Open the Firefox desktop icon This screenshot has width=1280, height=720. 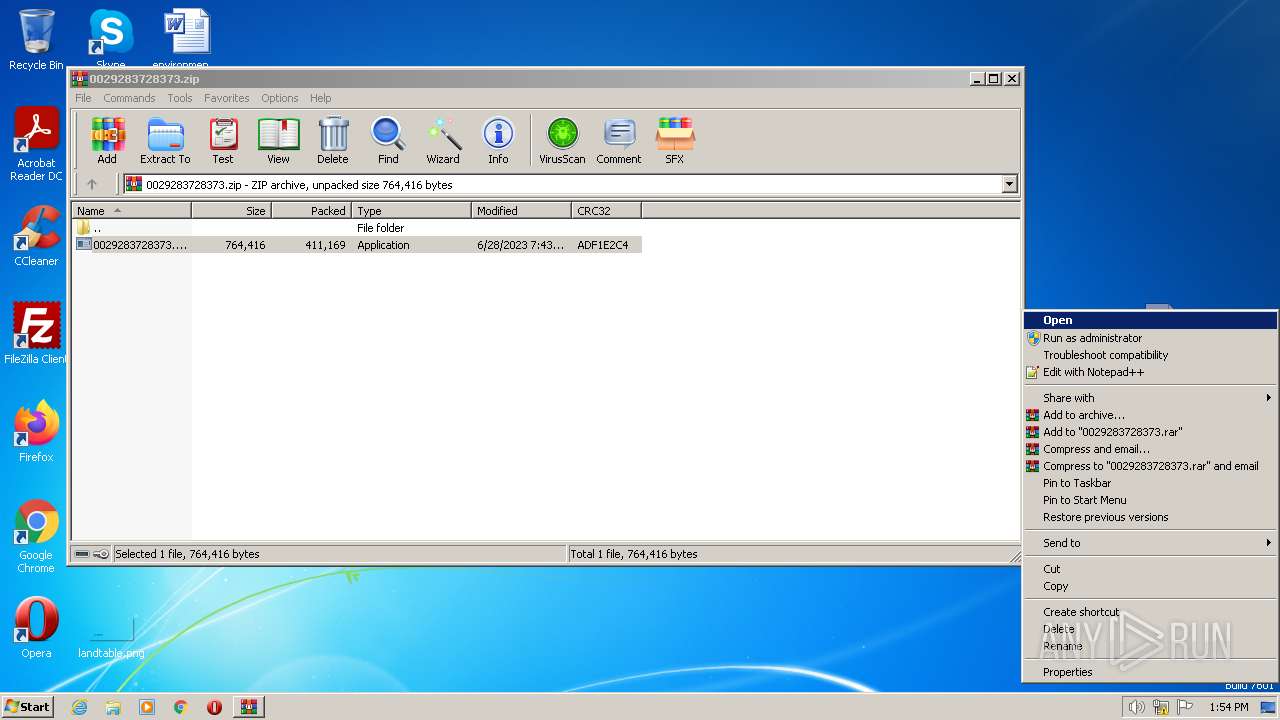36,432
